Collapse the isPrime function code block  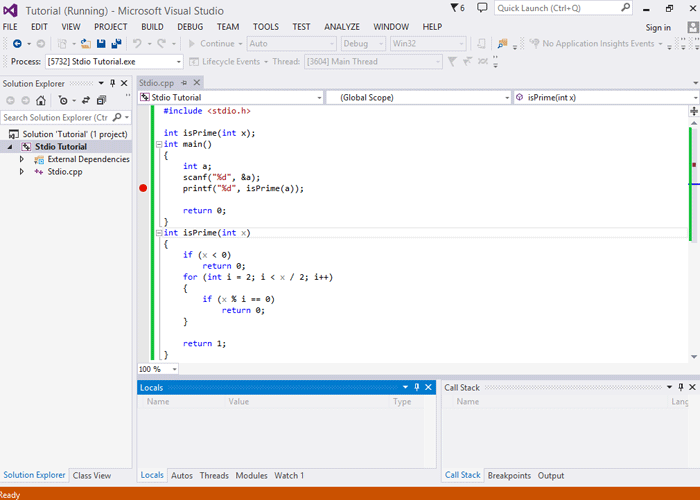point(158,233)
